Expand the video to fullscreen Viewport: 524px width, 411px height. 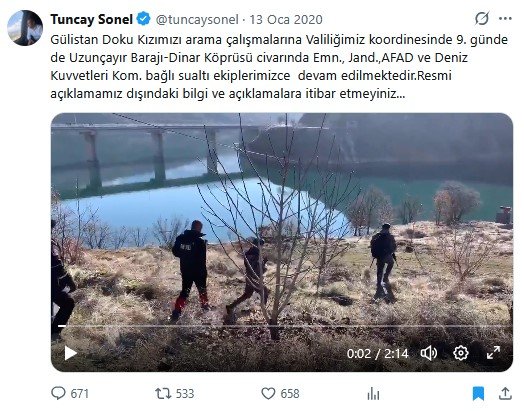pyautogui.click(x=493, y=353)
